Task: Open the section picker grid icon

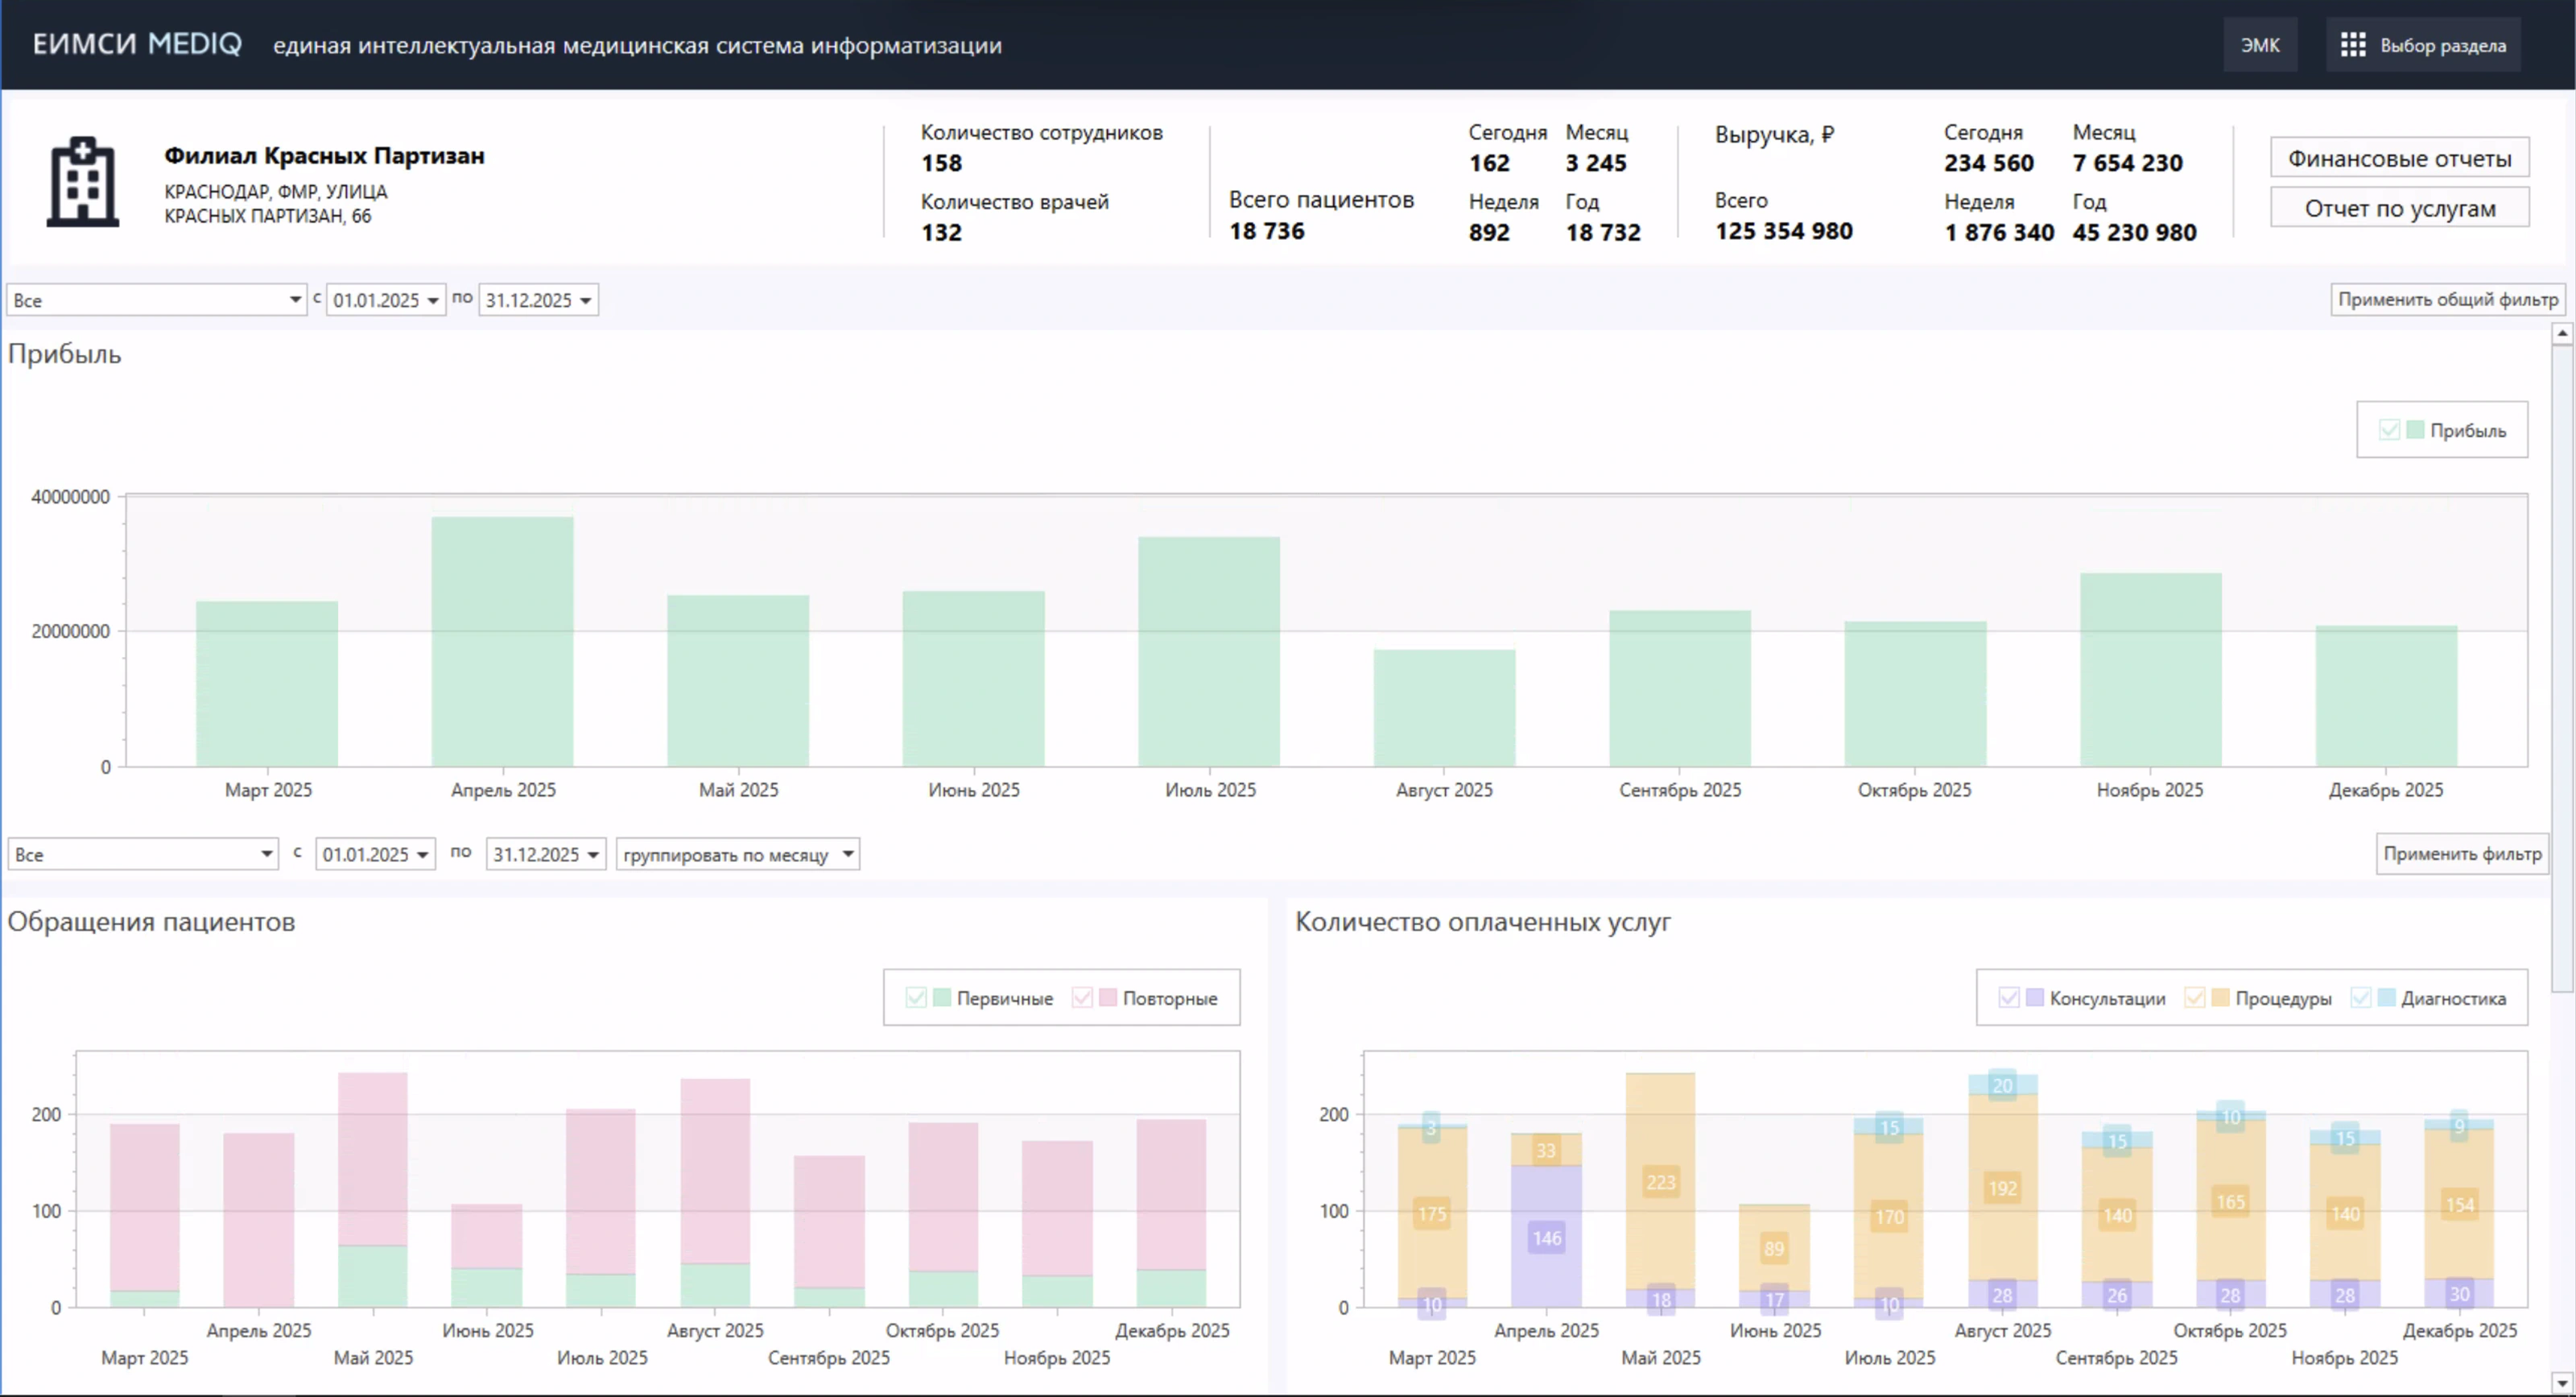Action: pyautogui.click(x=2353, y=45)
